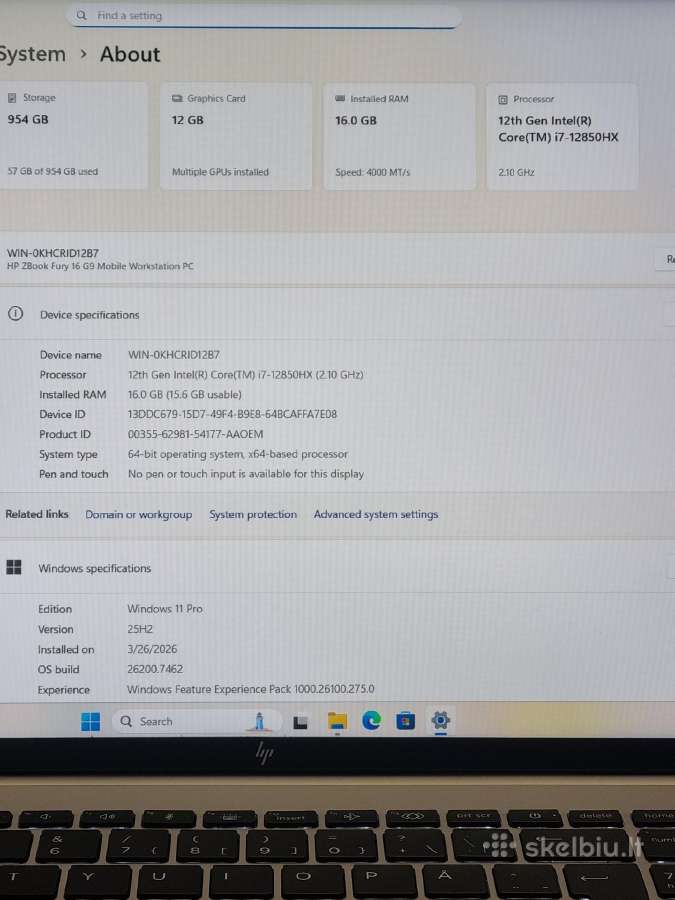Launch File Explorer from the taskbar

337,721
